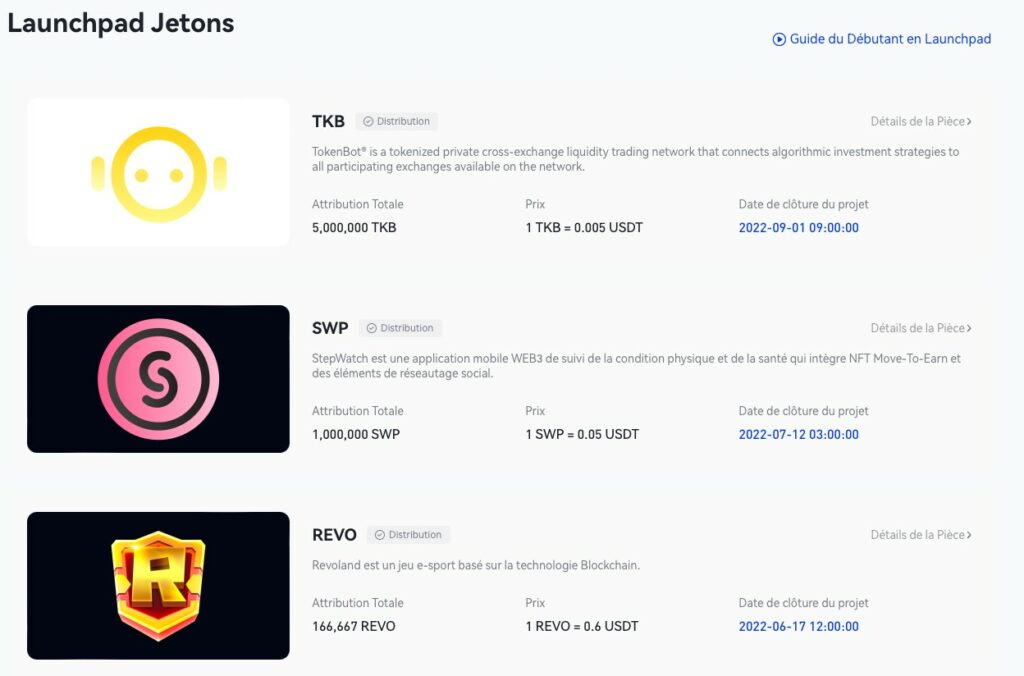
Task: Click the TKB closing date 2022-09-01 09:00:00
Action: tap(798, 227)
